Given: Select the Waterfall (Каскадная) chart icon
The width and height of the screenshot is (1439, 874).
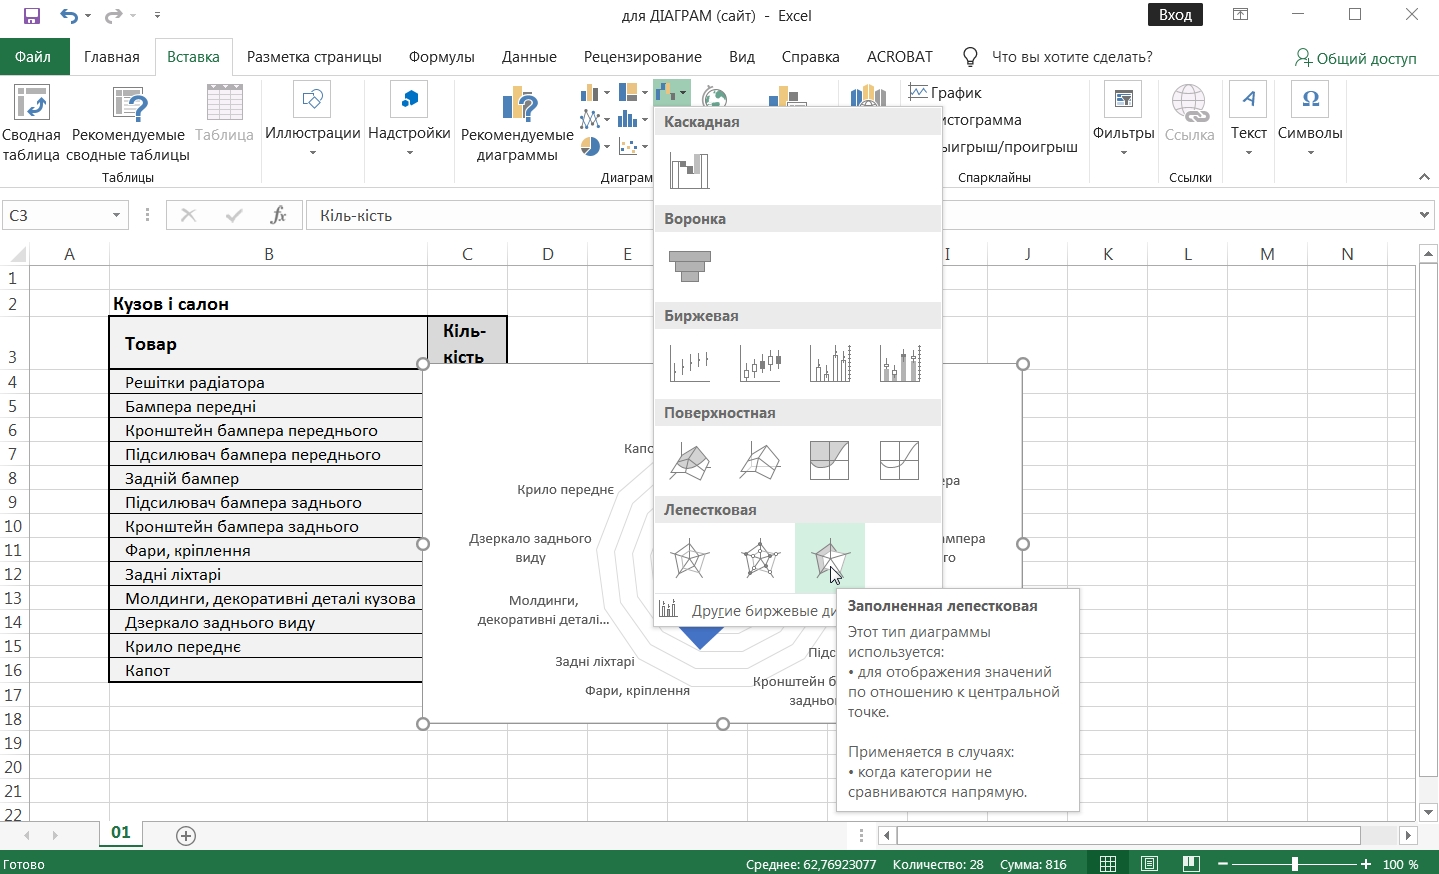Looking at the screenshot, I should (690, 171).
